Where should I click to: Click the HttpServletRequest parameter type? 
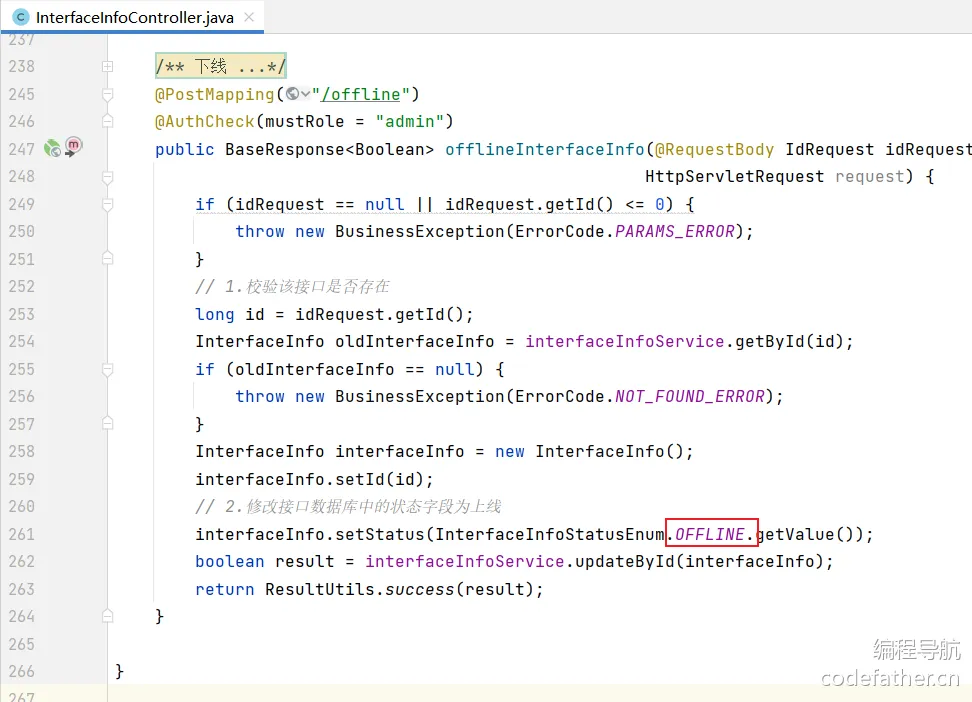735,177
